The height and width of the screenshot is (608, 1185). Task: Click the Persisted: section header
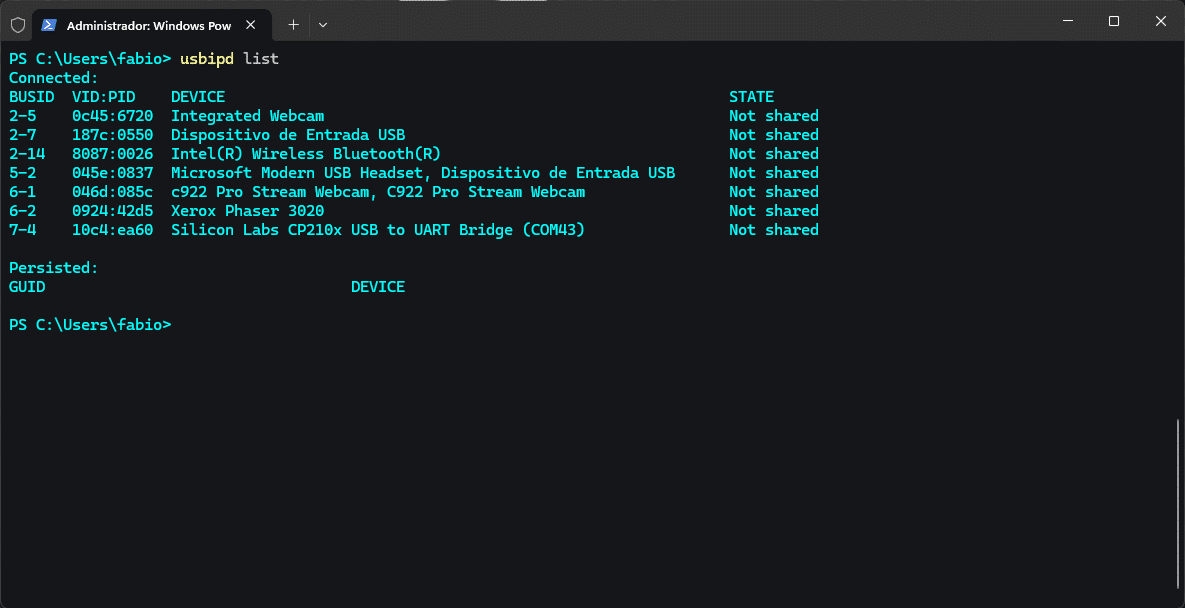pos(48,267)
